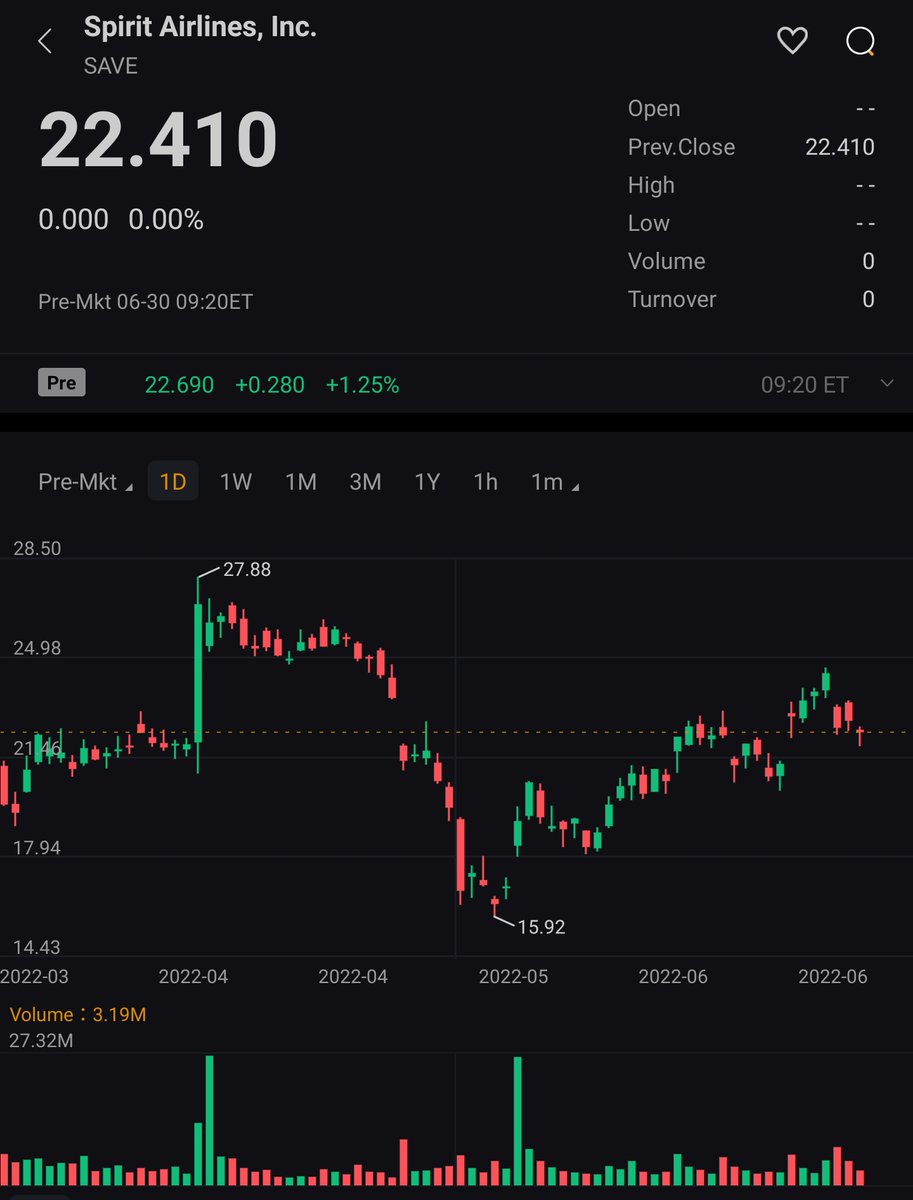913x1200 pixels.
Task: Click the 17.94 price axis label
Action: tap(37, 848)
